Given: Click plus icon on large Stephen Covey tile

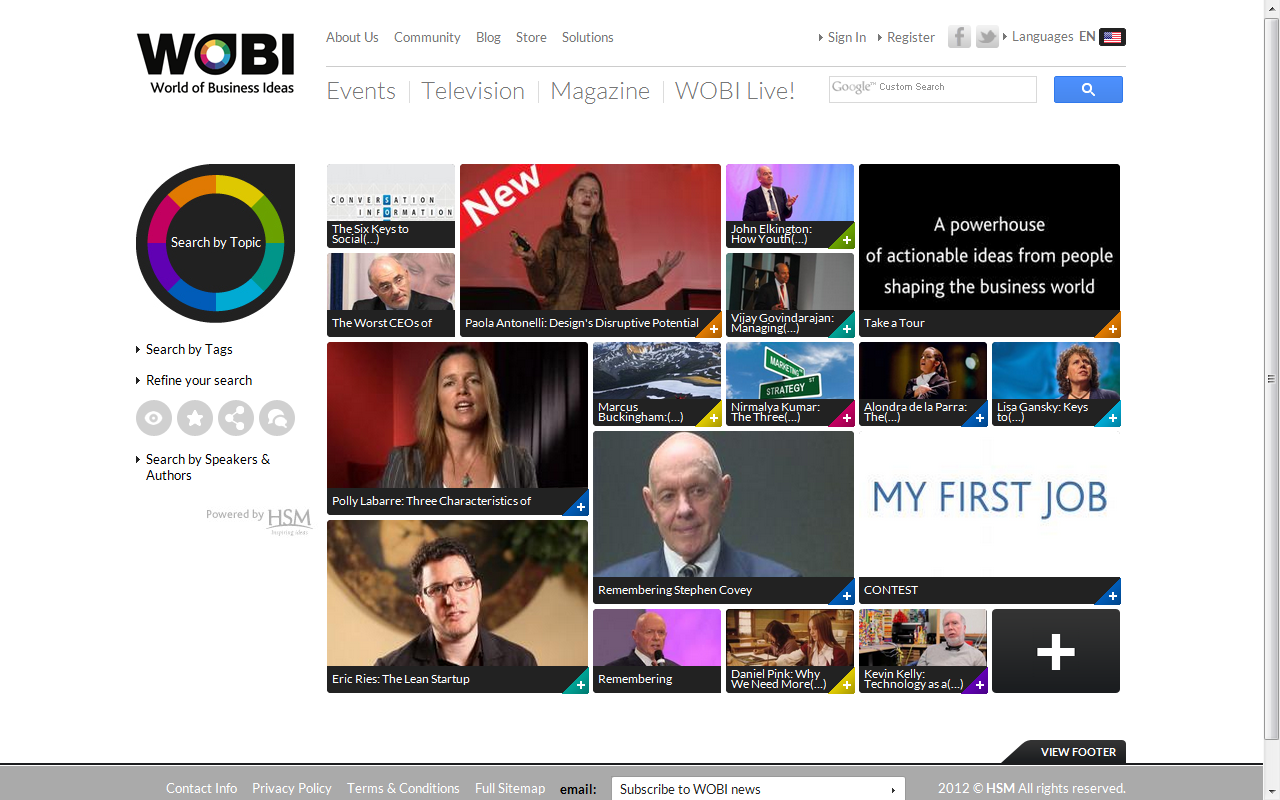Looking at the screenshot, I should pyautogui.click(x=847, y=596).
